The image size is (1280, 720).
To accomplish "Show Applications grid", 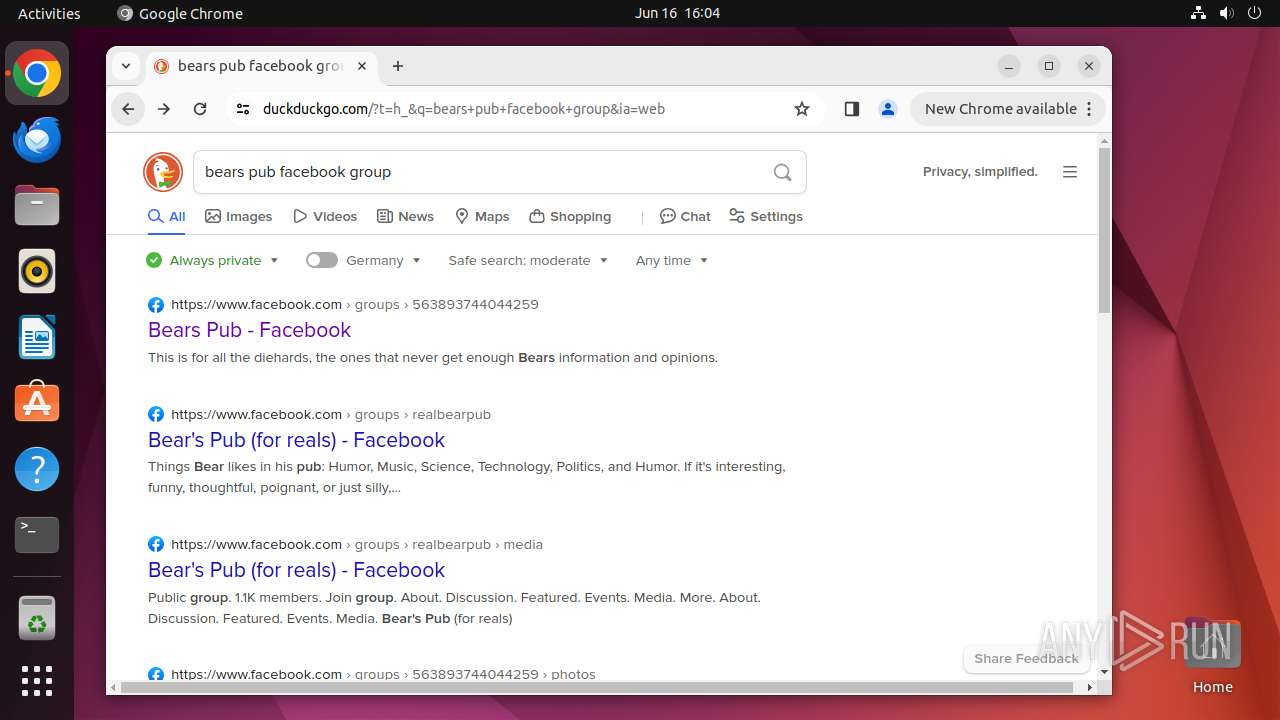I will [x=37, y=681].
